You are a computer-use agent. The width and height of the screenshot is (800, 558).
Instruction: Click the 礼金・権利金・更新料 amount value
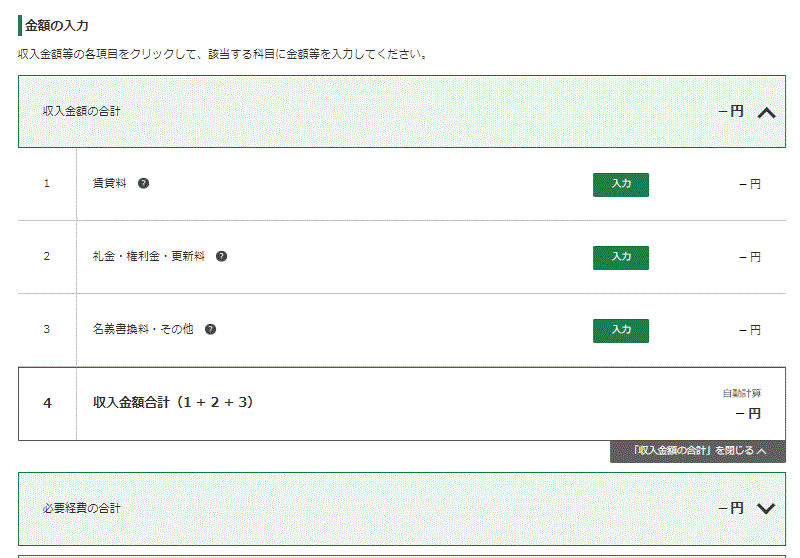point(750,257)
